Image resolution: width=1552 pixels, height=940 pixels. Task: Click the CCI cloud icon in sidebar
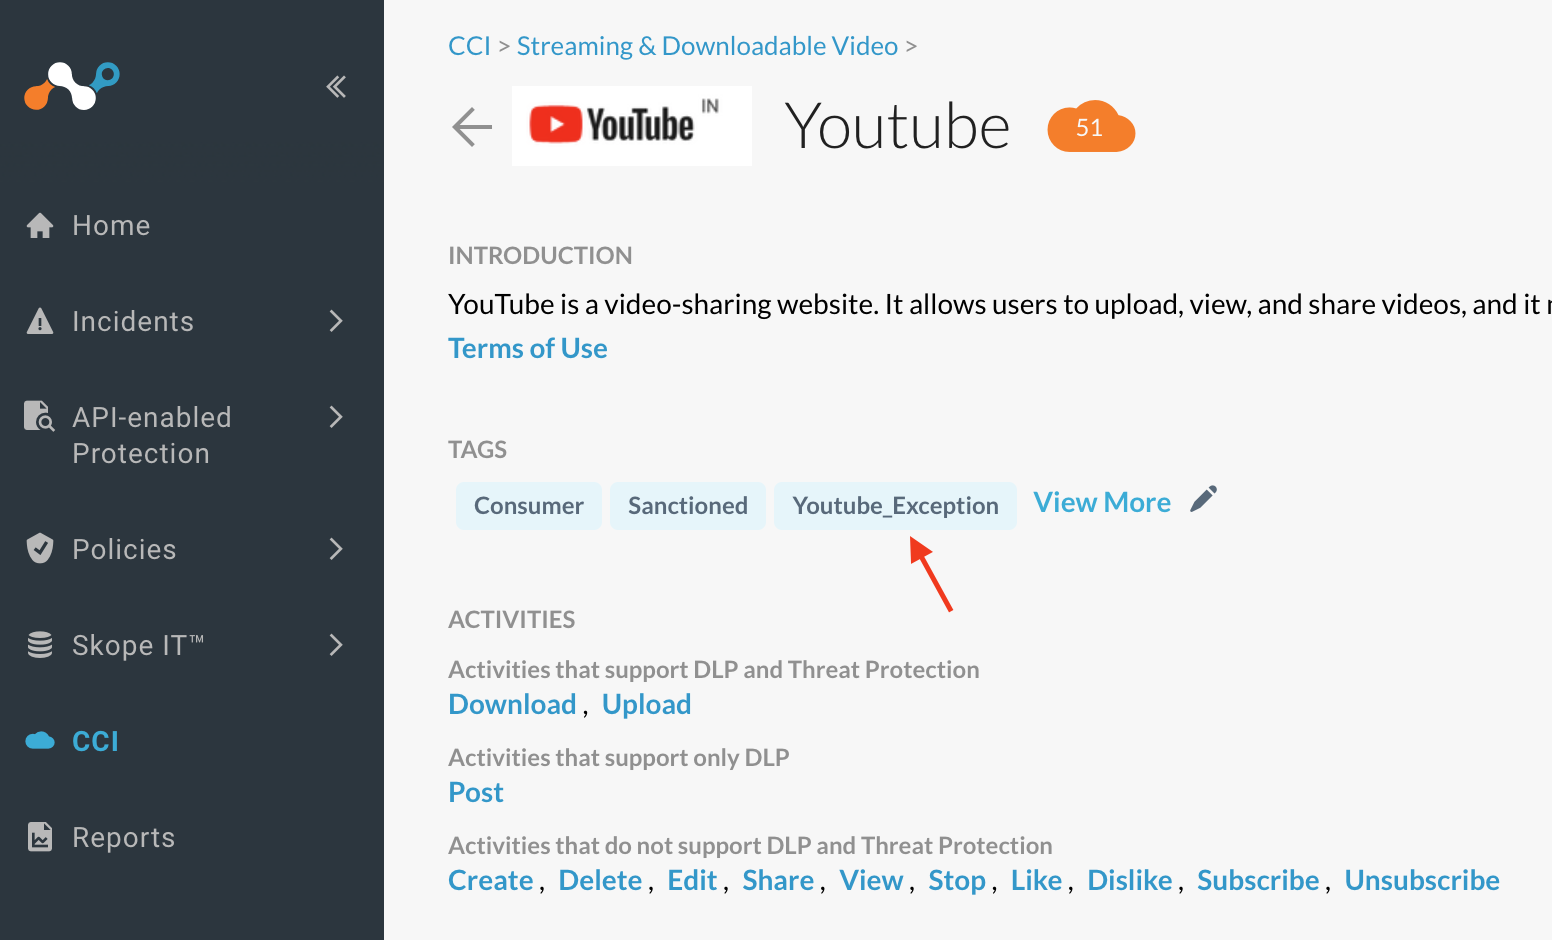coord(40,741)
